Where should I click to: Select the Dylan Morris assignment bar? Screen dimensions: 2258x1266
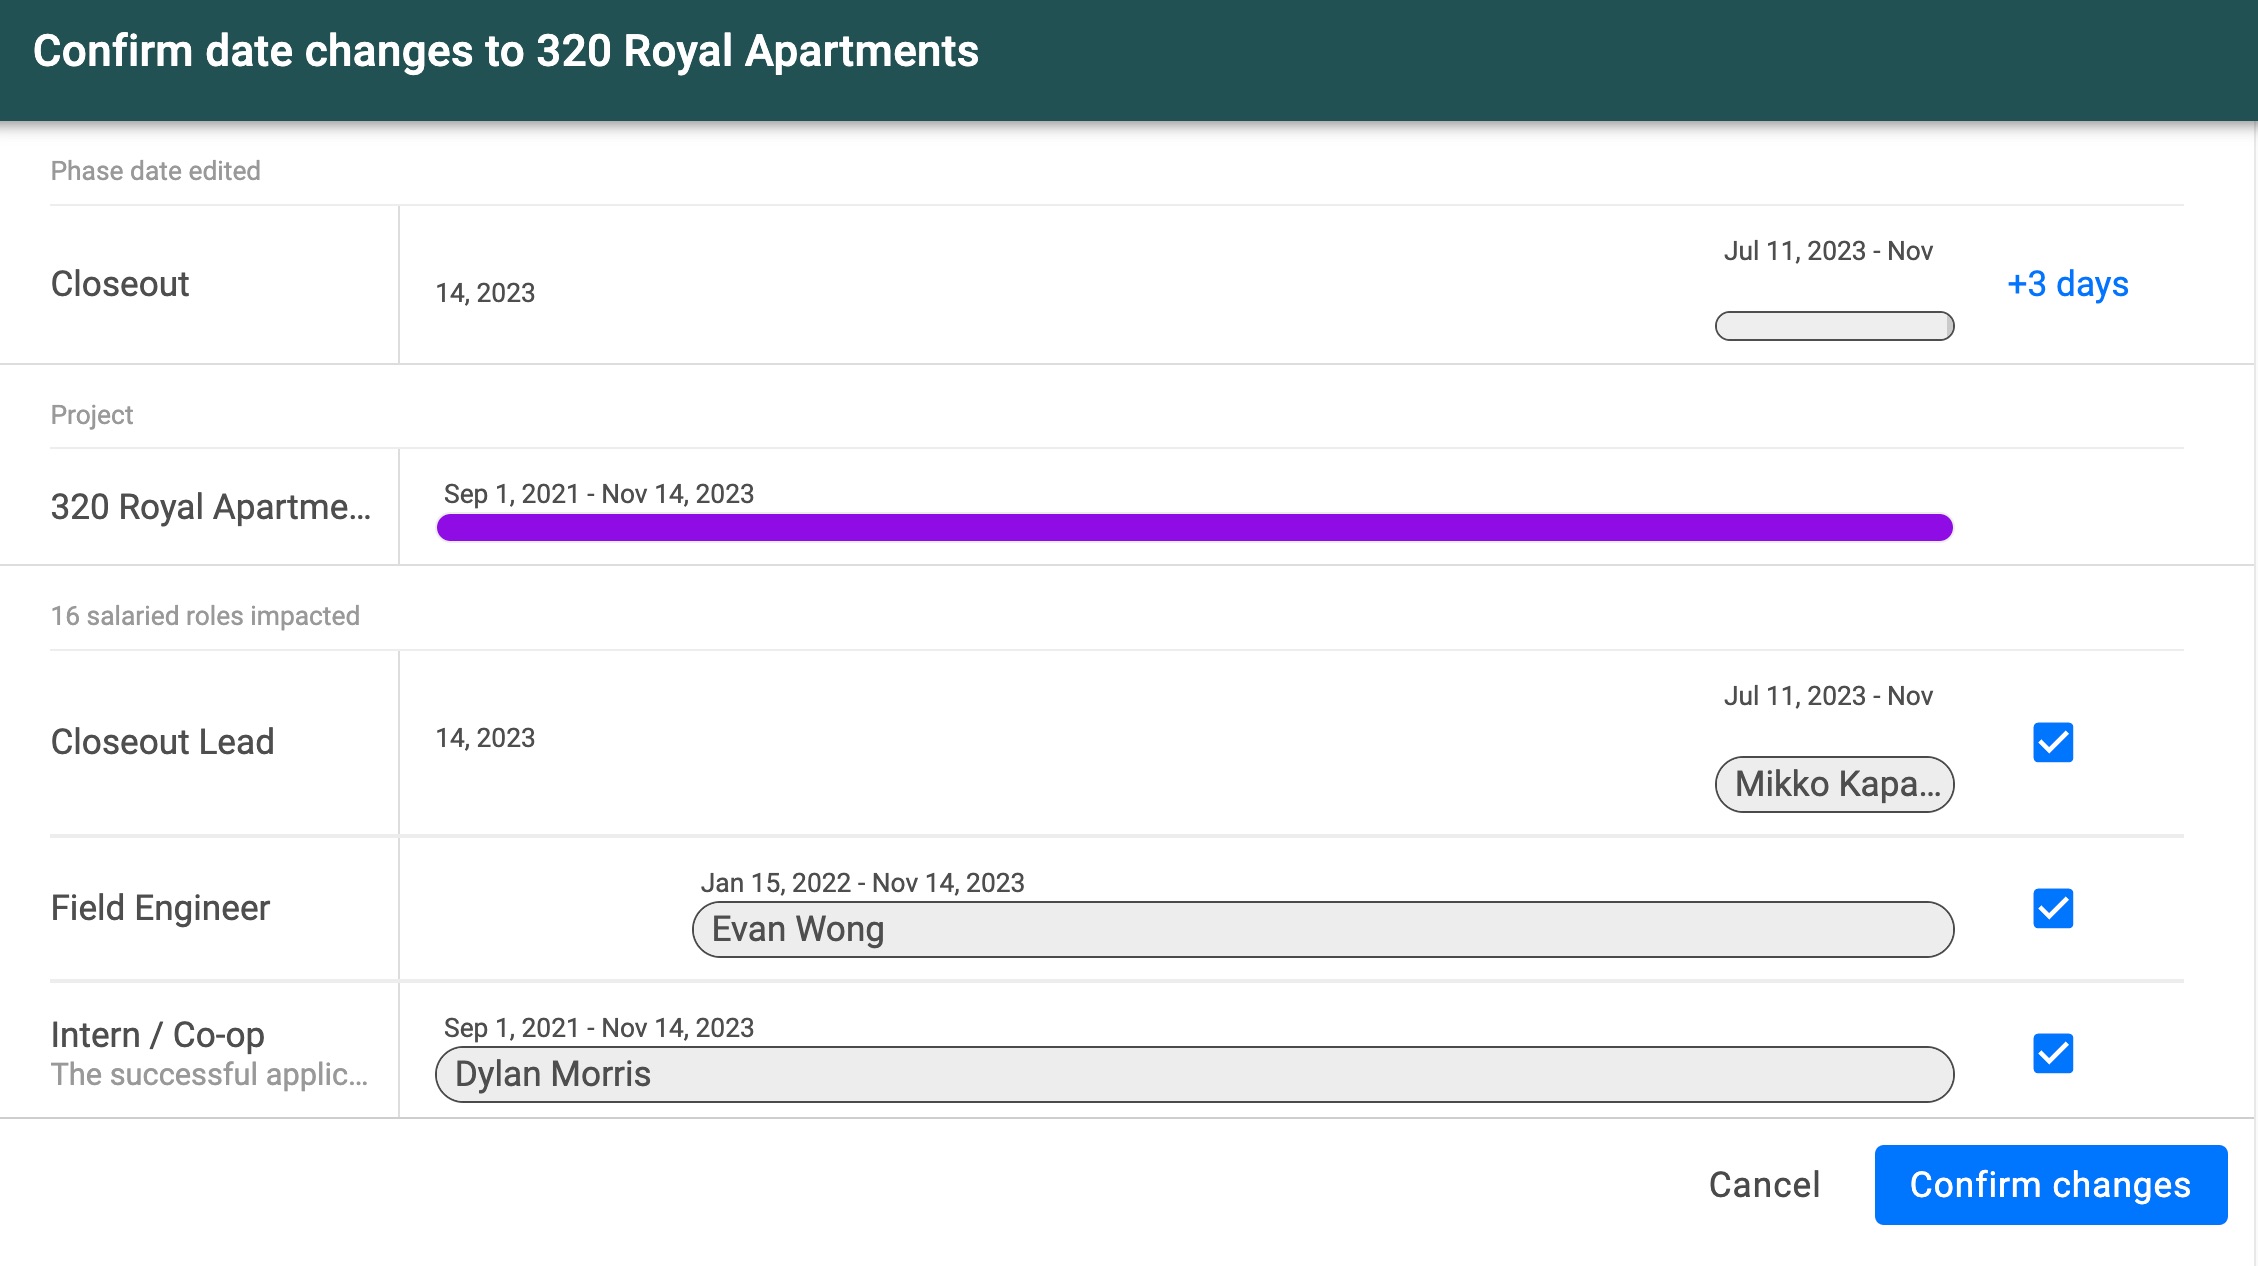1194,1074
